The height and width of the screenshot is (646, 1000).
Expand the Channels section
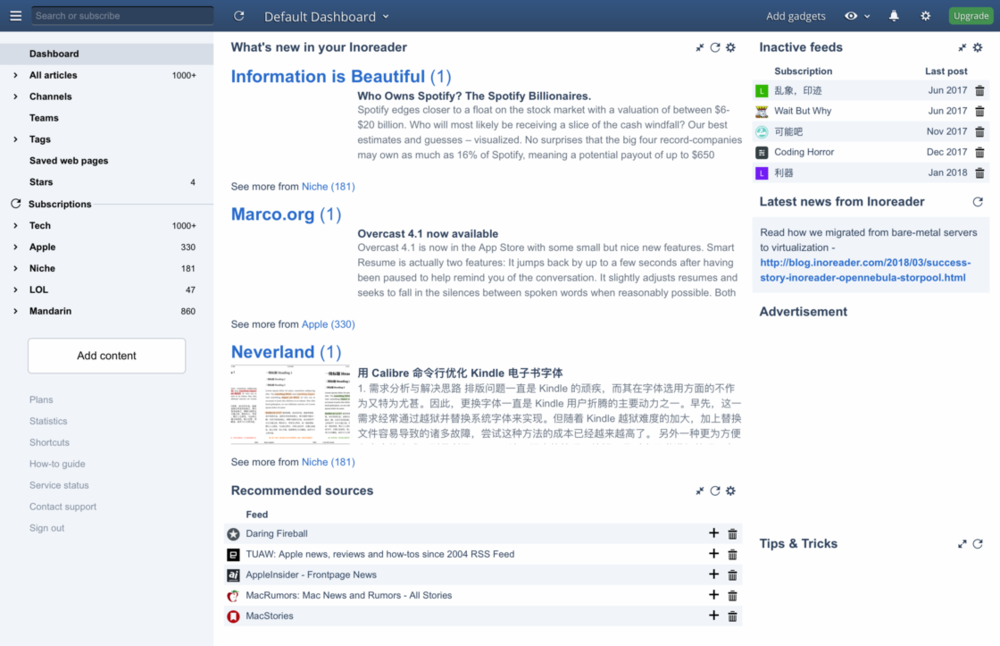pos(15,96)
